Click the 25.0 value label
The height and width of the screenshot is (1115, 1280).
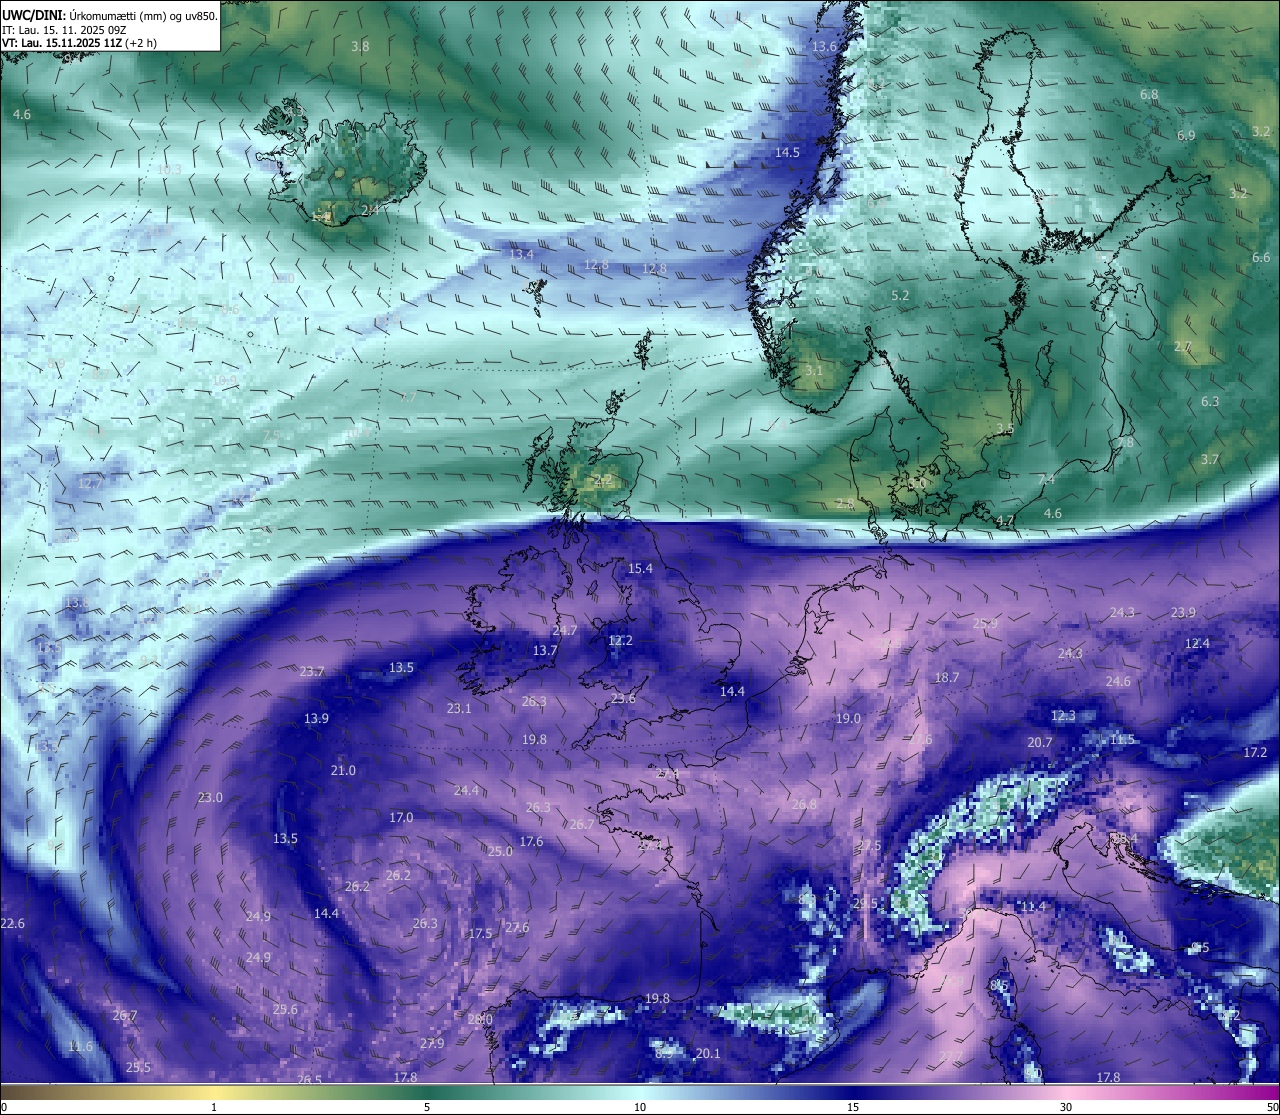[x=500, y=851]
